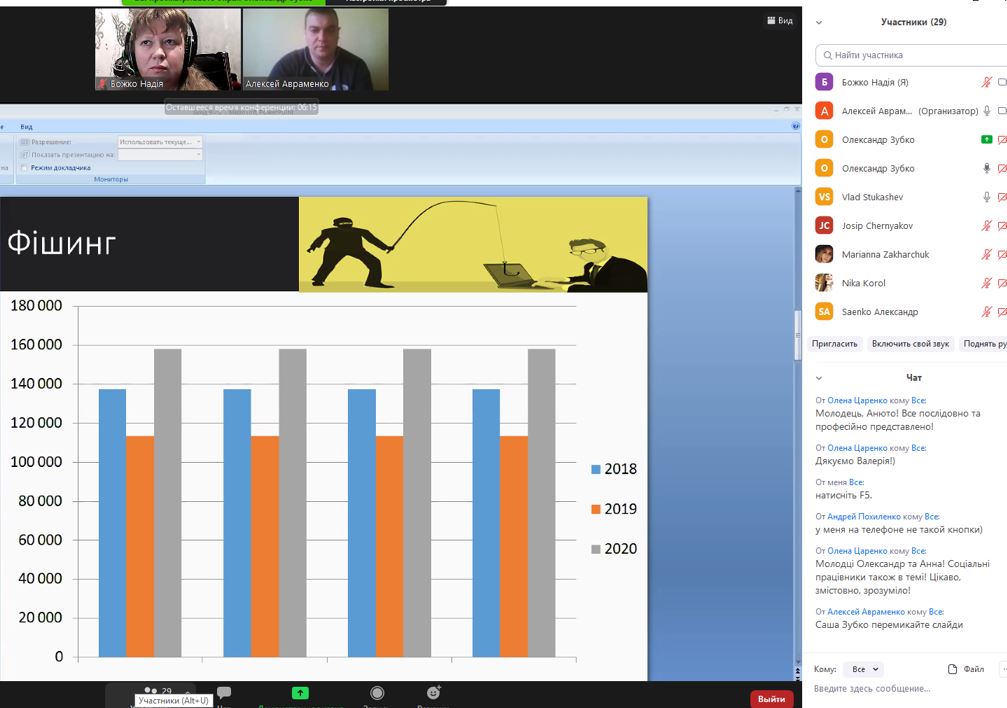
Task: Click the red Выйти button
Action: (771, 699)
